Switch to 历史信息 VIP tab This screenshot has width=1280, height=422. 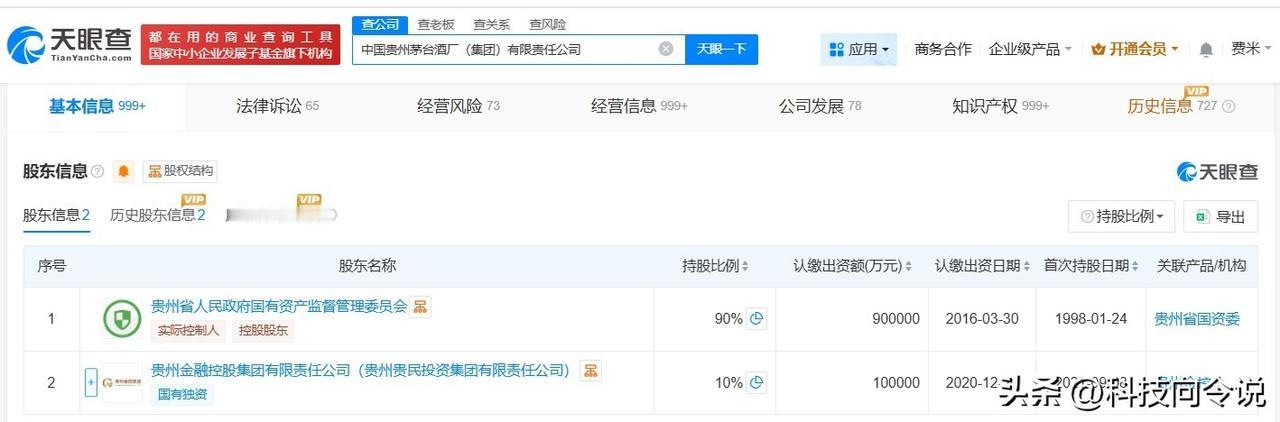[1172, 106]
